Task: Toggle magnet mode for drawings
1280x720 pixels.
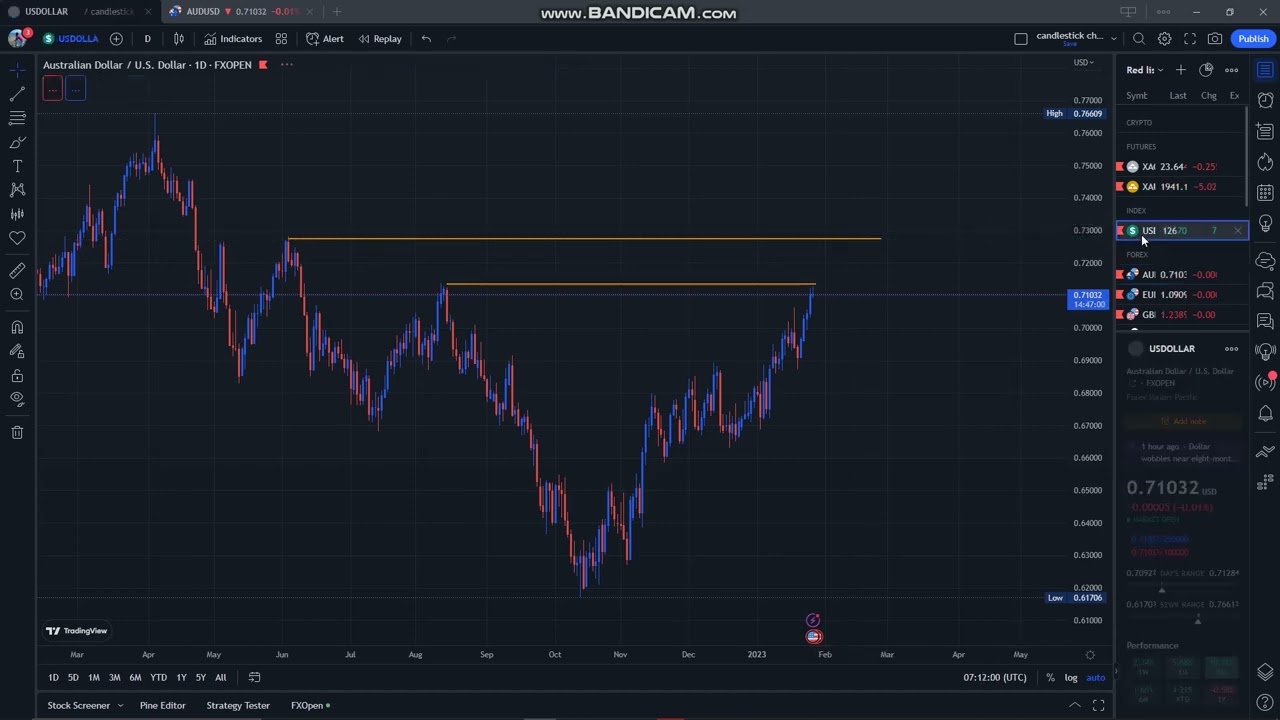Action: 17,328
